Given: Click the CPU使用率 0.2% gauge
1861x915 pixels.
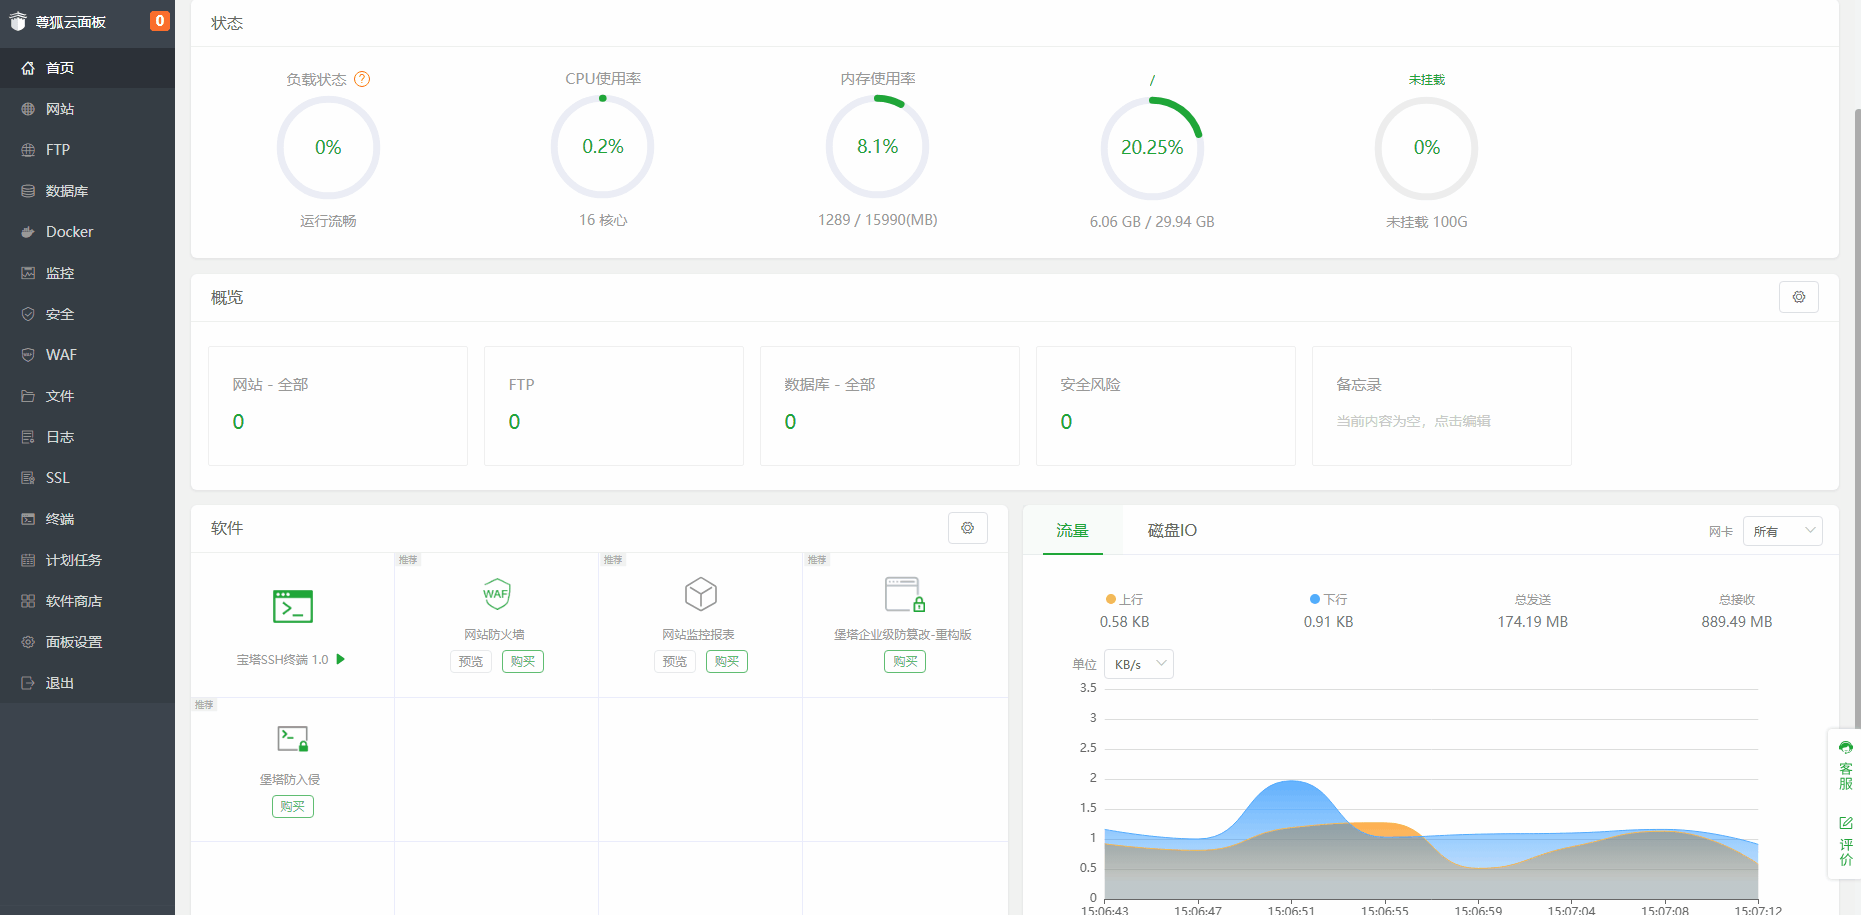Looking at the screenshot, I should [603, 147].
